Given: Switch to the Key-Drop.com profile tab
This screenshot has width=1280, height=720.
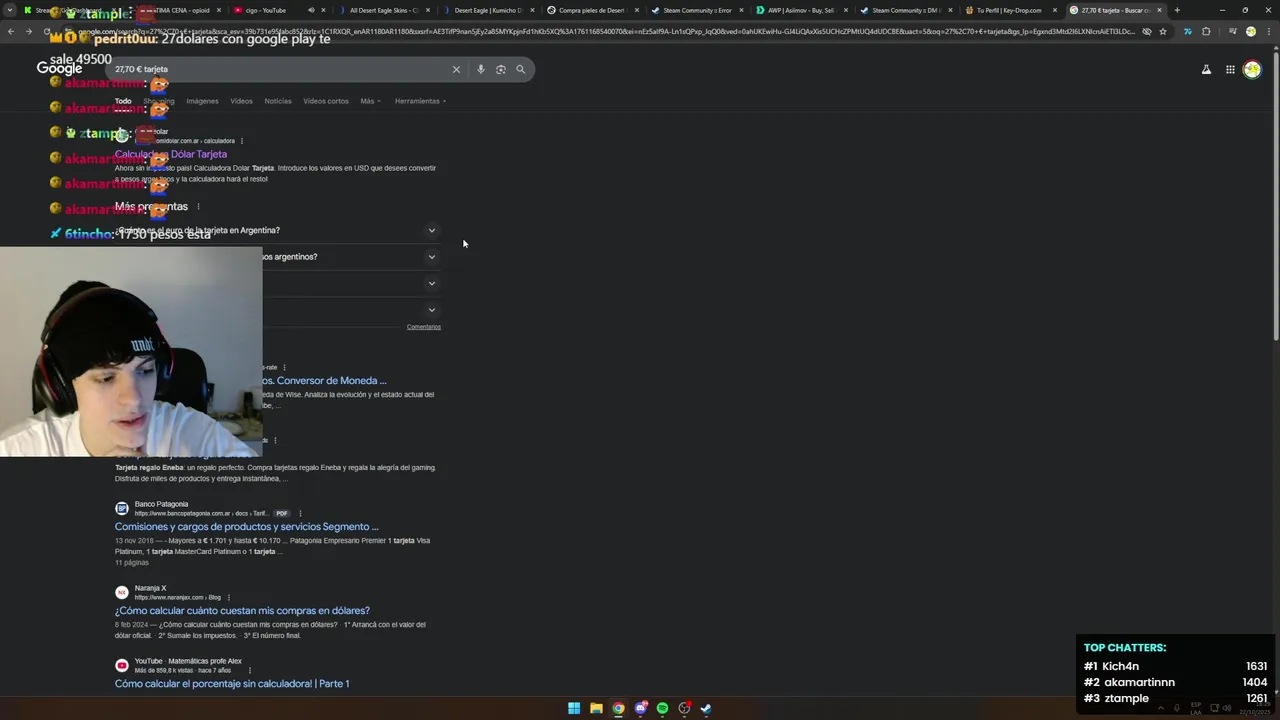Looking at the screenshot, I should [x=1008, y=10].
